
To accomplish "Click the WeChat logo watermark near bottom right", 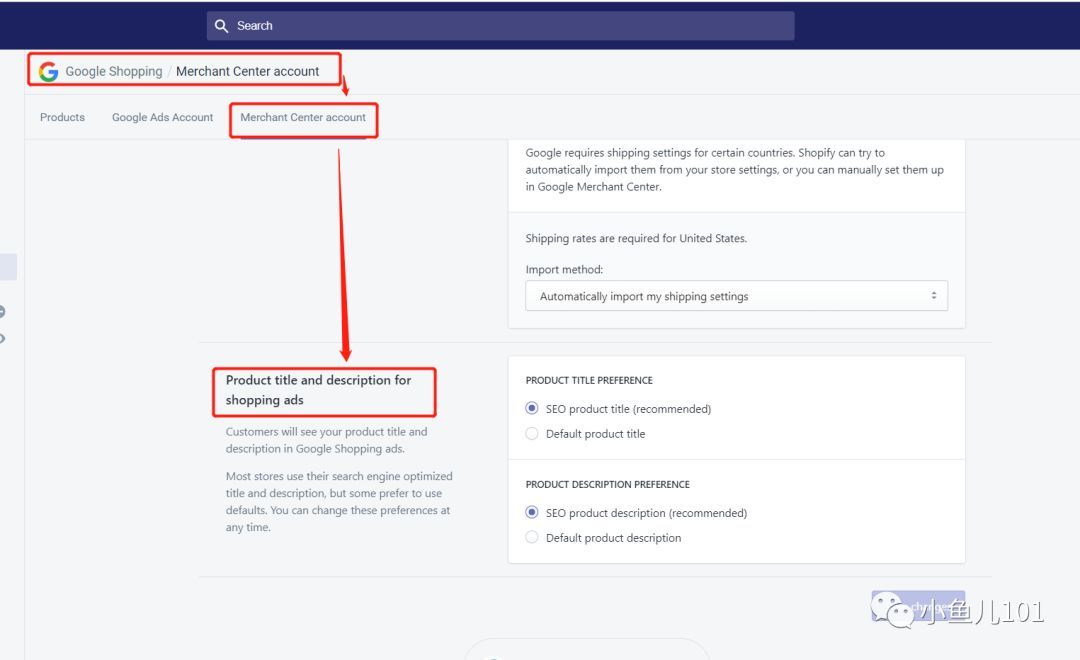I will (888, 610).
